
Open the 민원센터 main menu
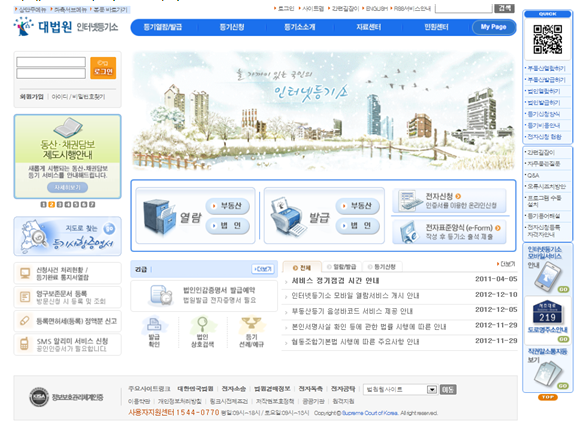click(x=436, y=27)
